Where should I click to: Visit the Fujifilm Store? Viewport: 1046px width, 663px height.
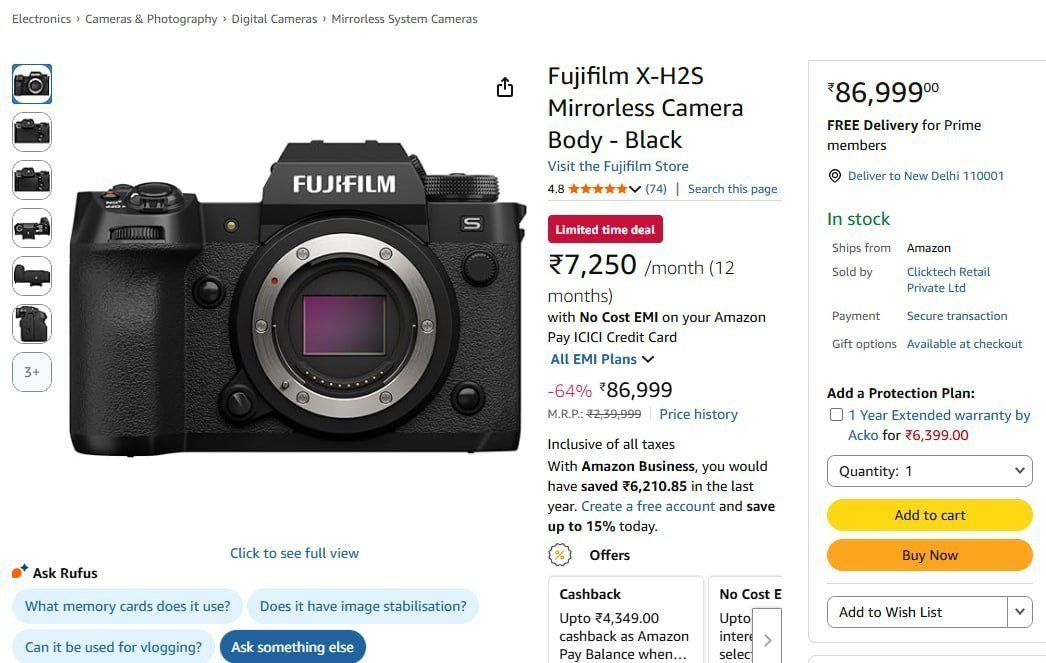617,166
